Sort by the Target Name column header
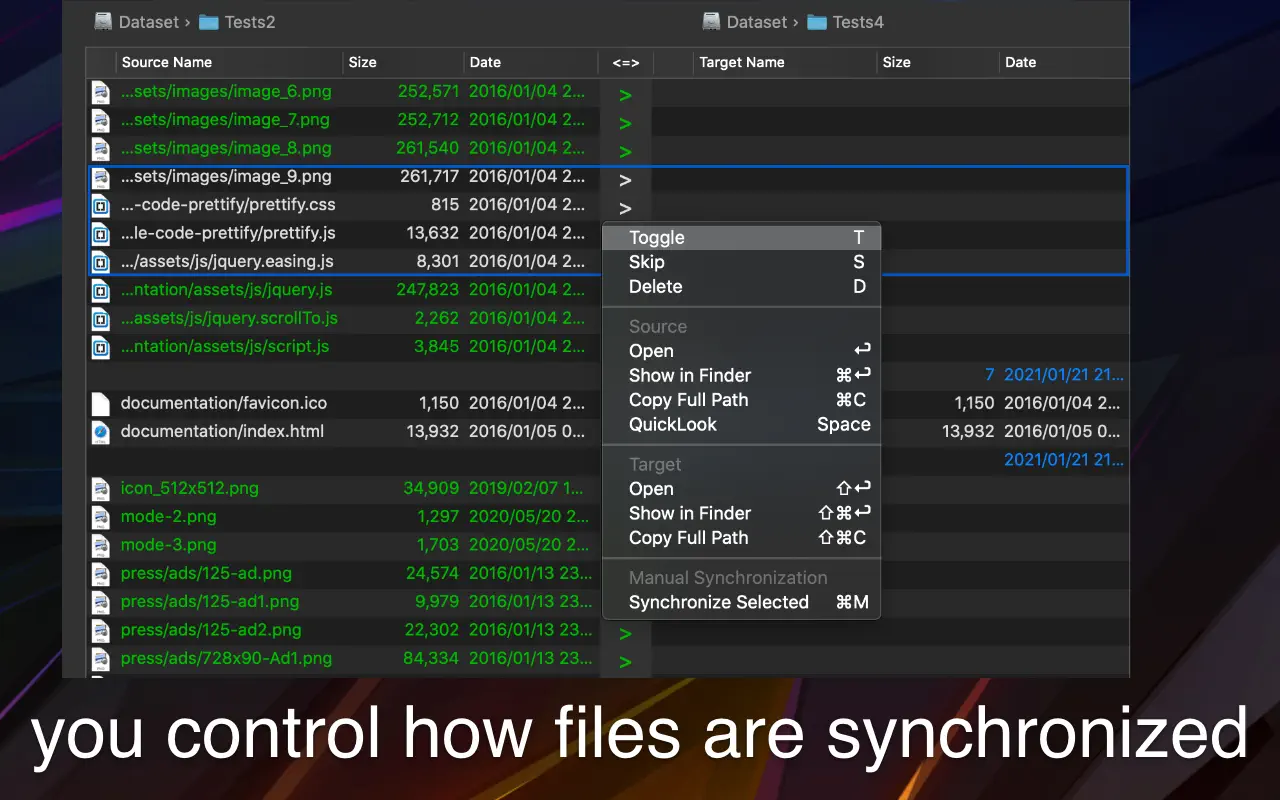Screen dimensions: 1280x800 [x=741, y=62]
